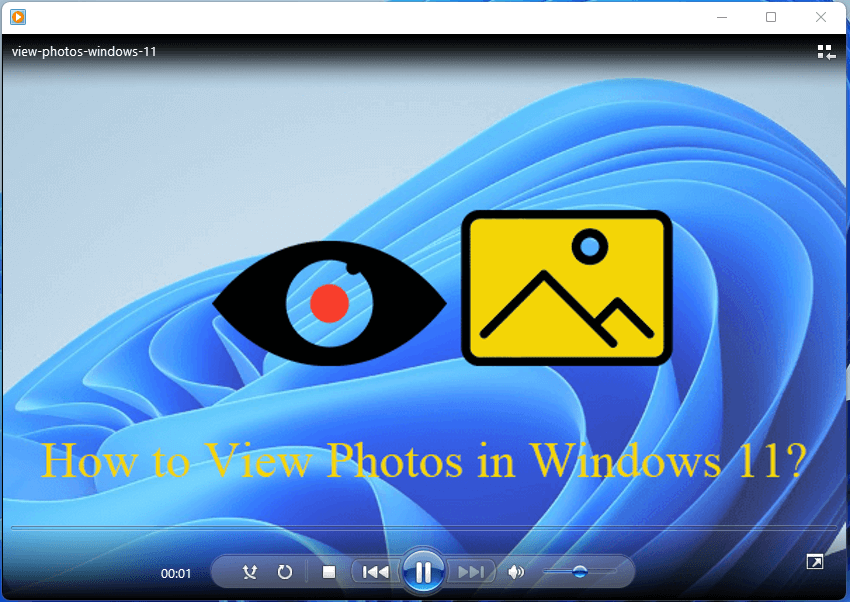Switch to Library view icon
This screenshot has height=602, width=850.
coord(826,52)
